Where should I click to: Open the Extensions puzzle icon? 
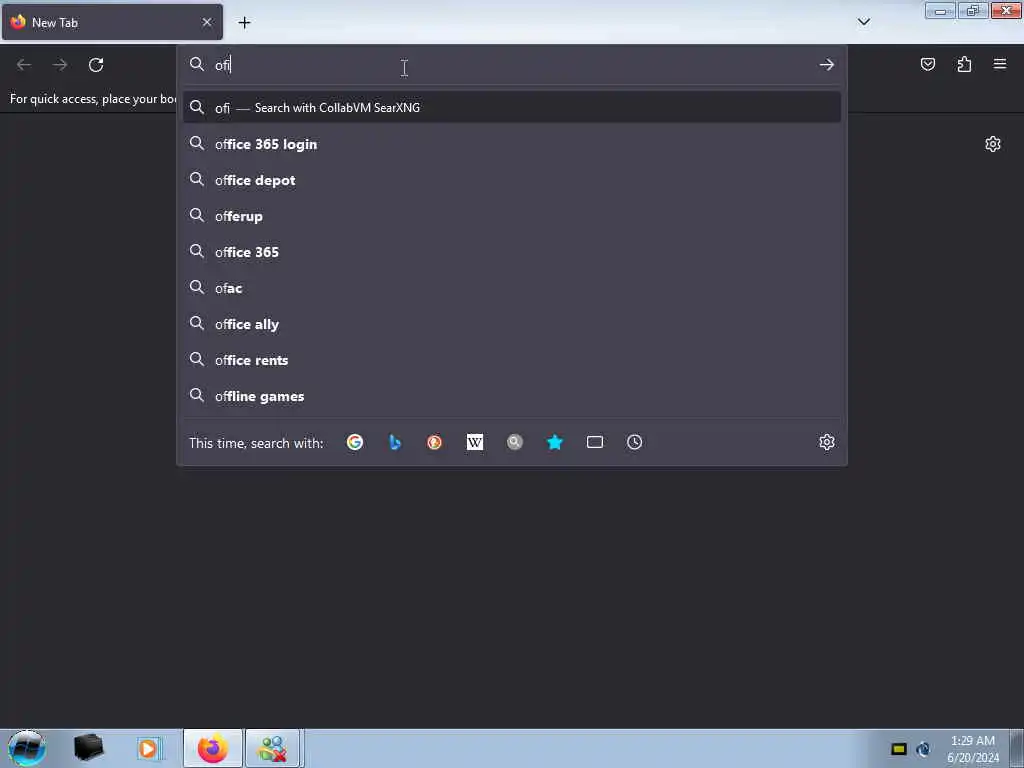click(x=964, y=64)
